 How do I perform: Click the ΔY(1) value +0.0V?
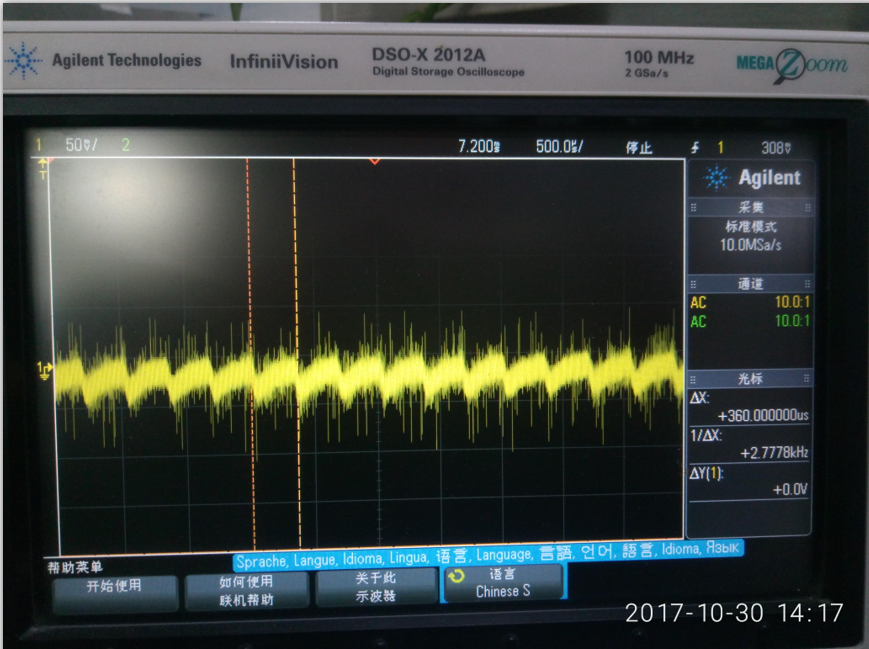pyautogui.click(x=790, y=489)
